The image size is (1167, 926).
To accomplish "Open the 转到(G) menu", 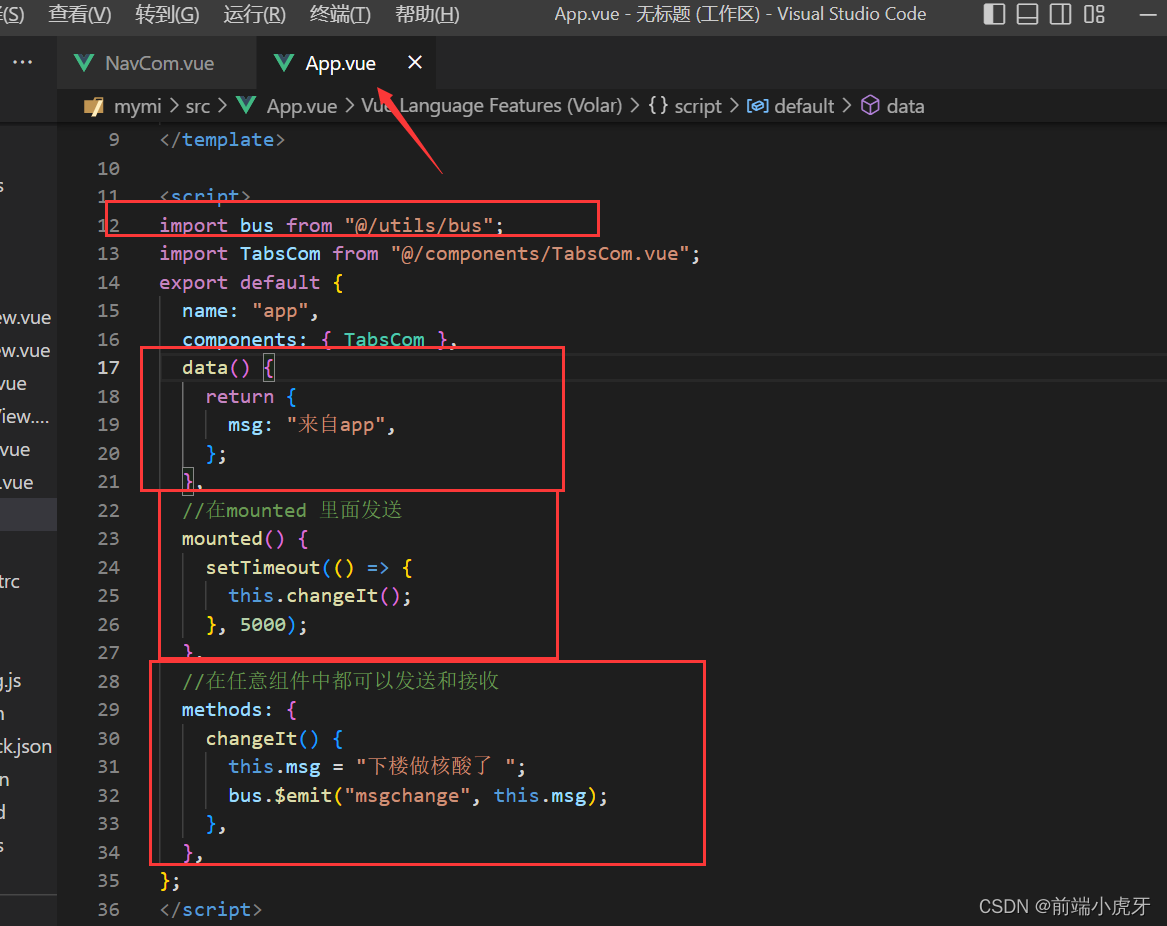I will pos(167,14).
